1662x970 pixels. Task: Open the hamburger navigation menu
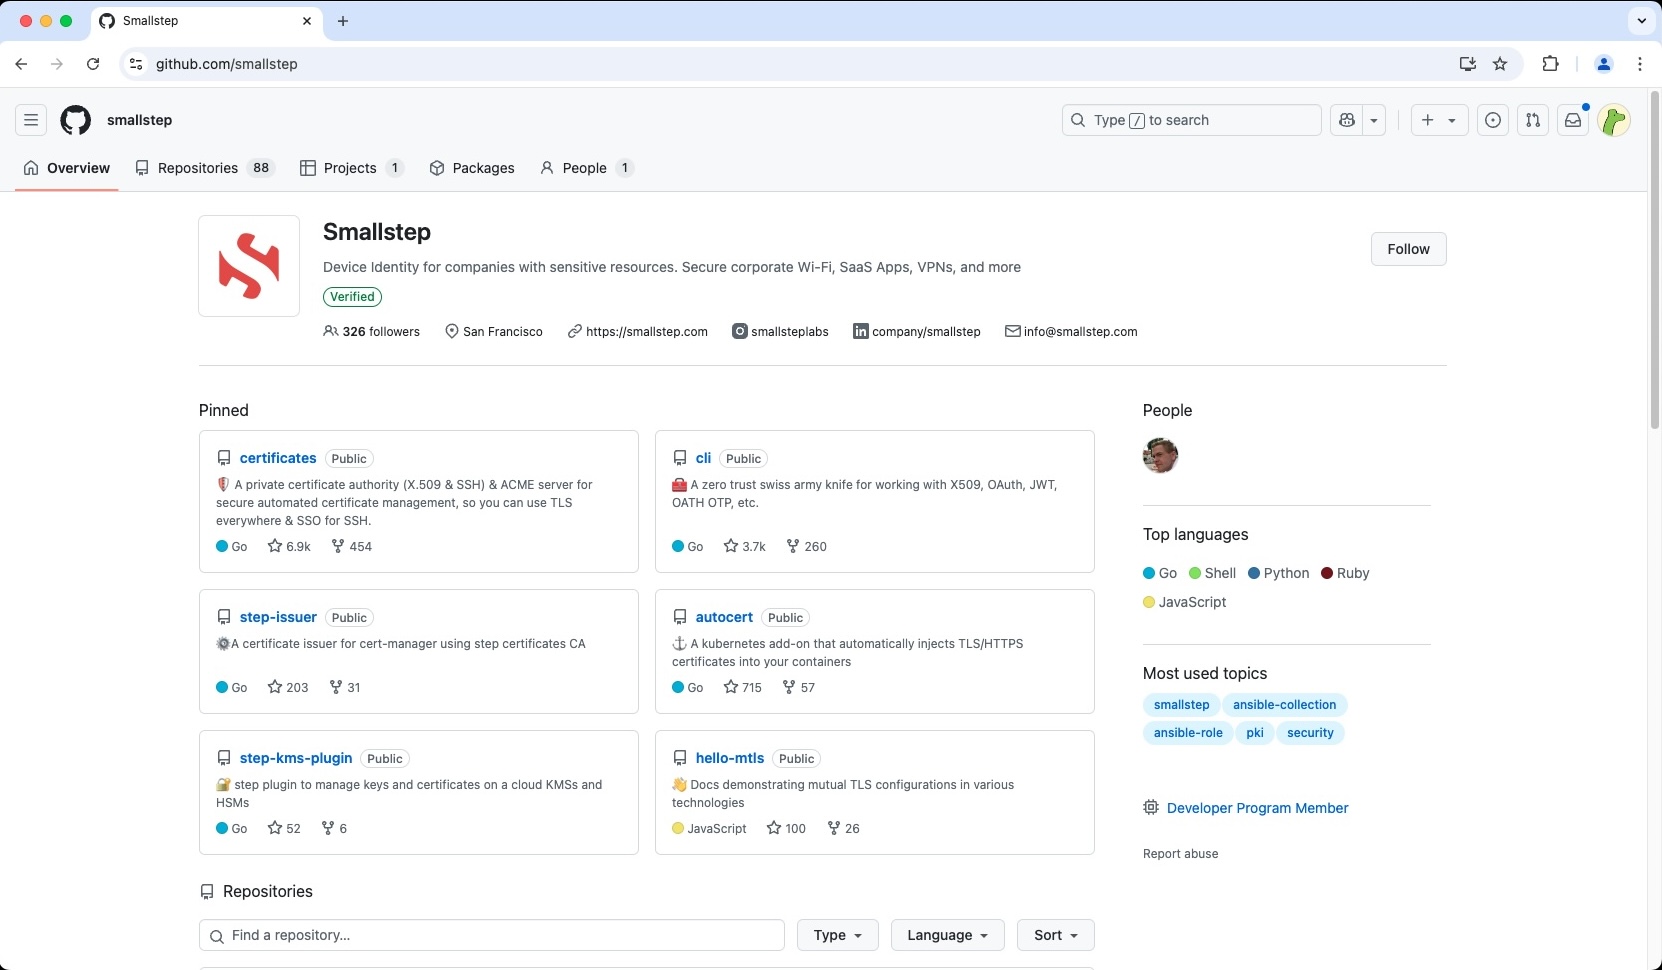click(31, 120)
